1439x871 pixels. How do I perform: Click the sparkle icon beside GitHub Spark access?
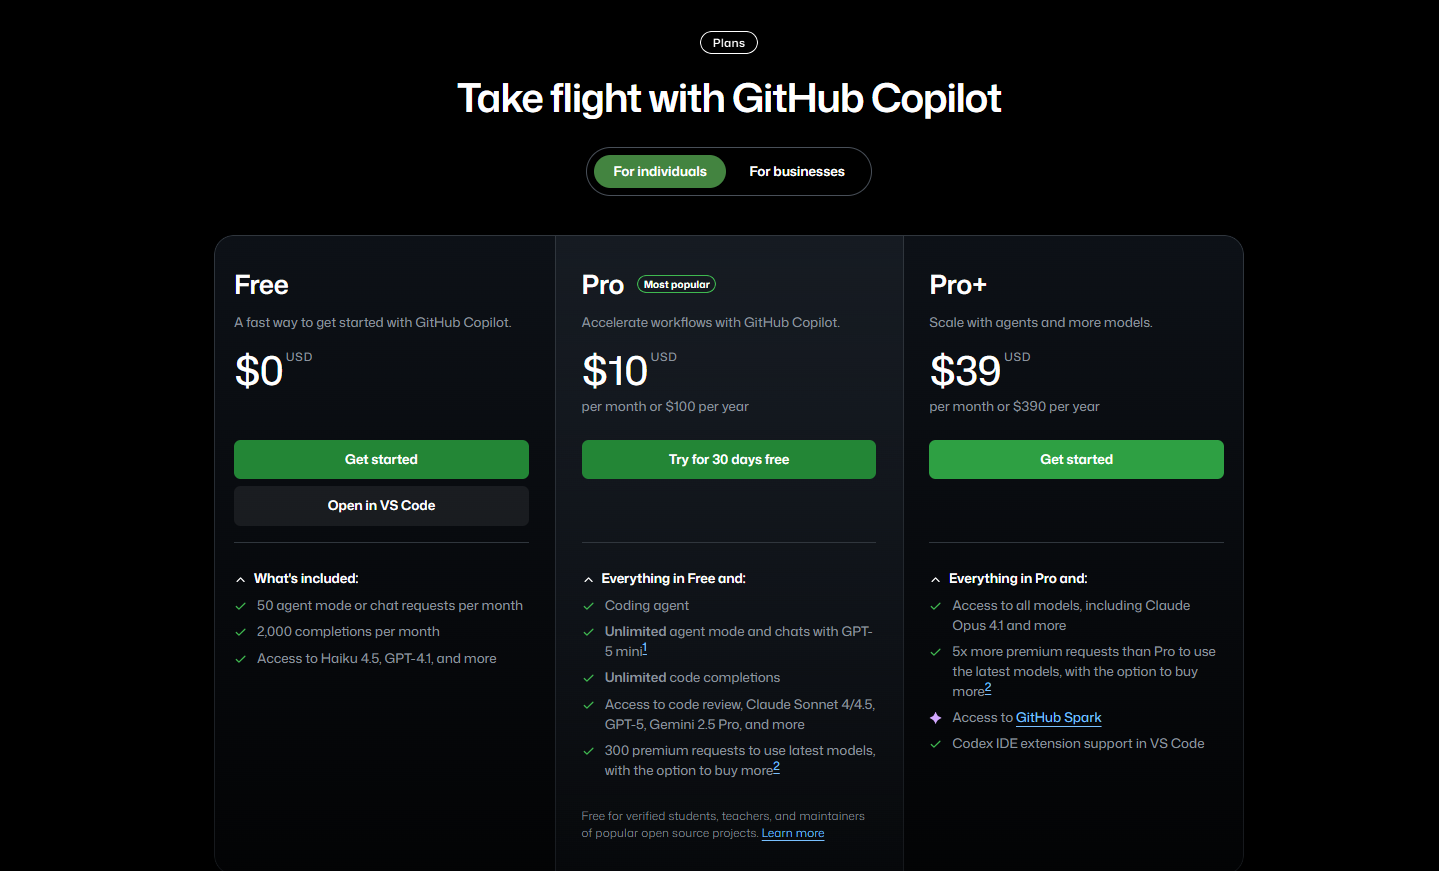tap(935, 718)
